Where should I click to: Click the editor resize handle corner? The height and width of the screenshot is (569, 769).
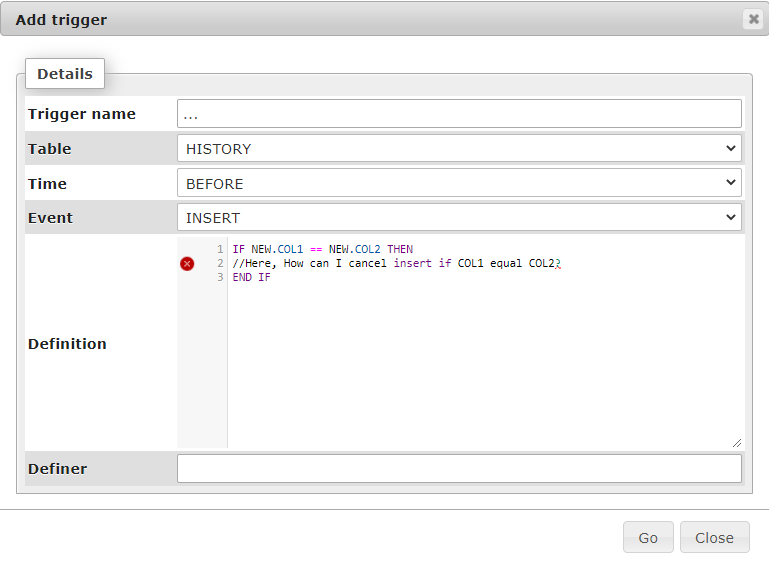point(737,443)
